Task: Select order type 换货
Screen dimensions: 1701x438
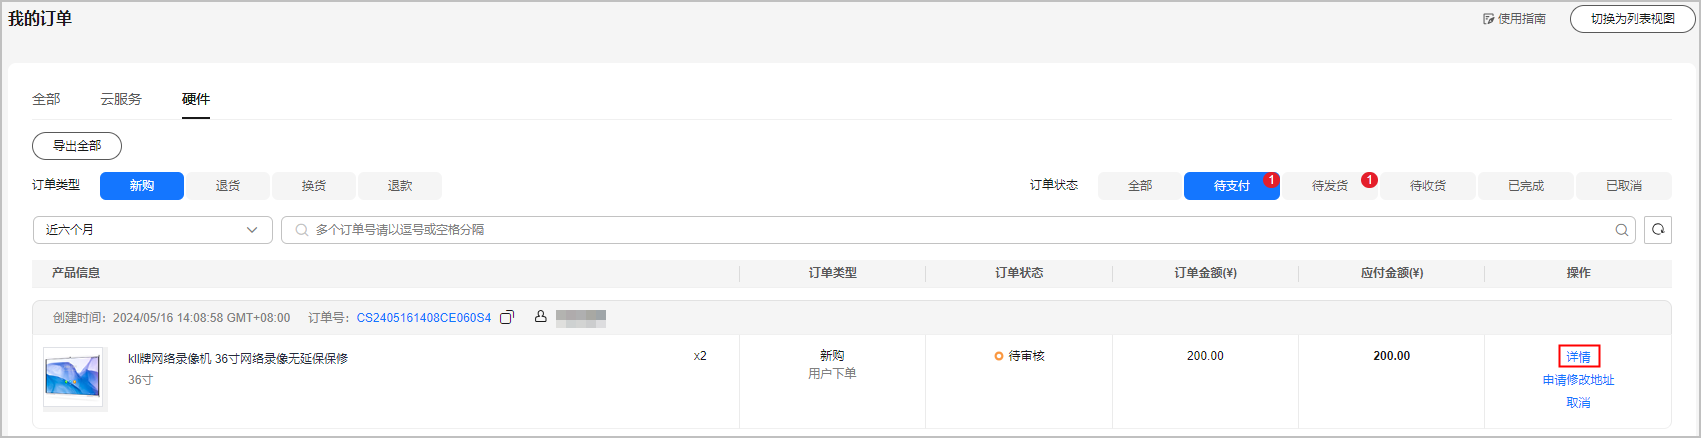Action: (314, 186)
